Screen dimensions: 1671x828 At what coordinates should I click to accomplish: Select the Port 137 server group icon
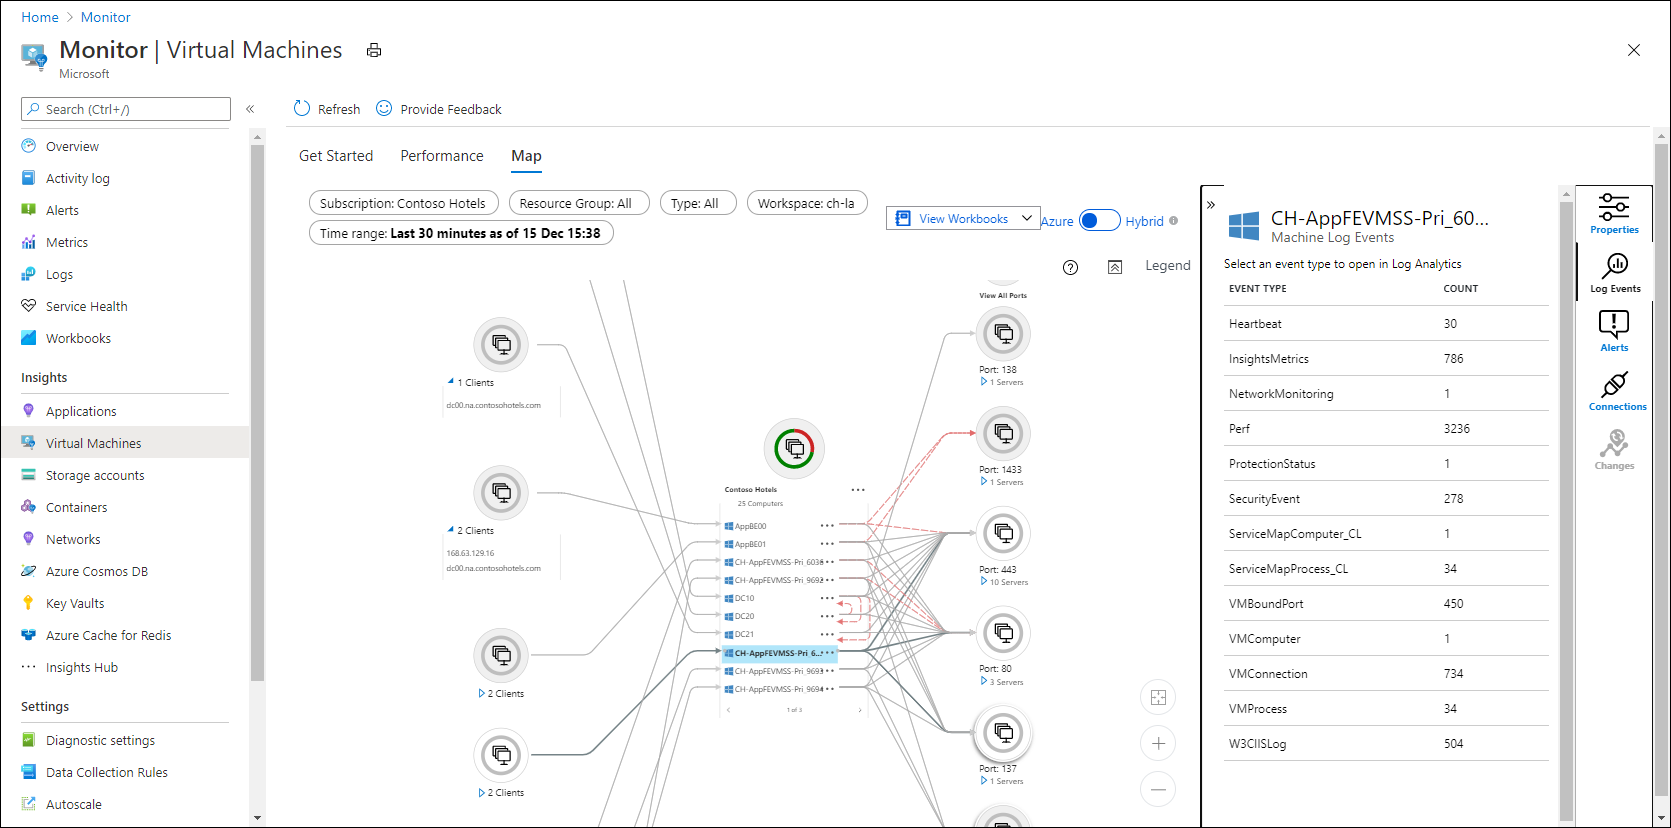(1003, 733)
